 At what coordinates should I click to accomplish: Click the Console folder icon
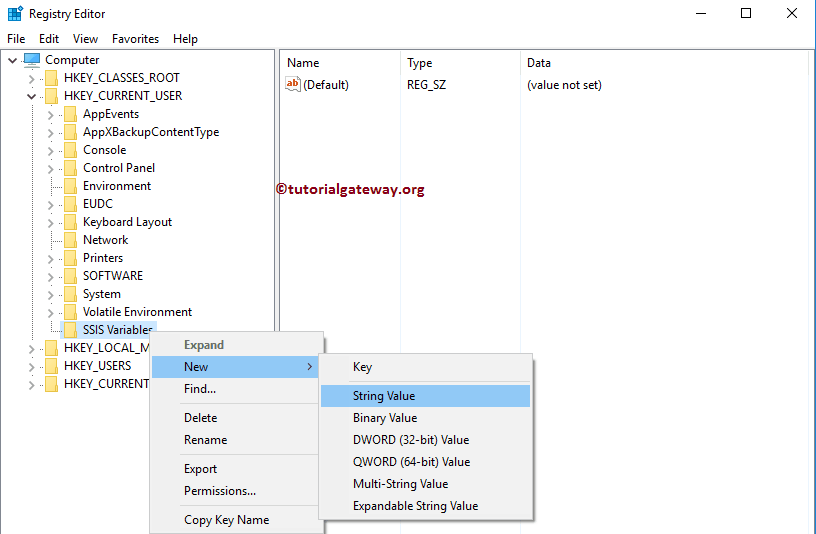(70, 150)
